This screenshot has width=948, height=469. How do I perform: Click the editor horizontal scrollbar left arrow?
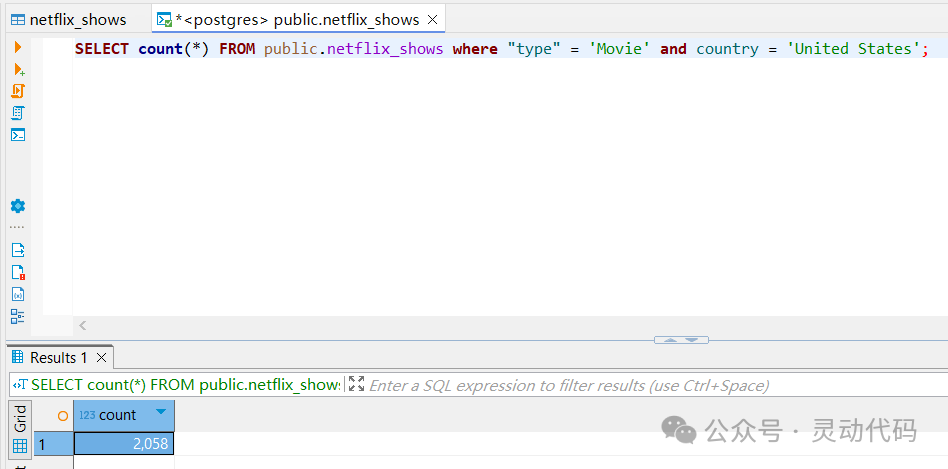point(83,326)
